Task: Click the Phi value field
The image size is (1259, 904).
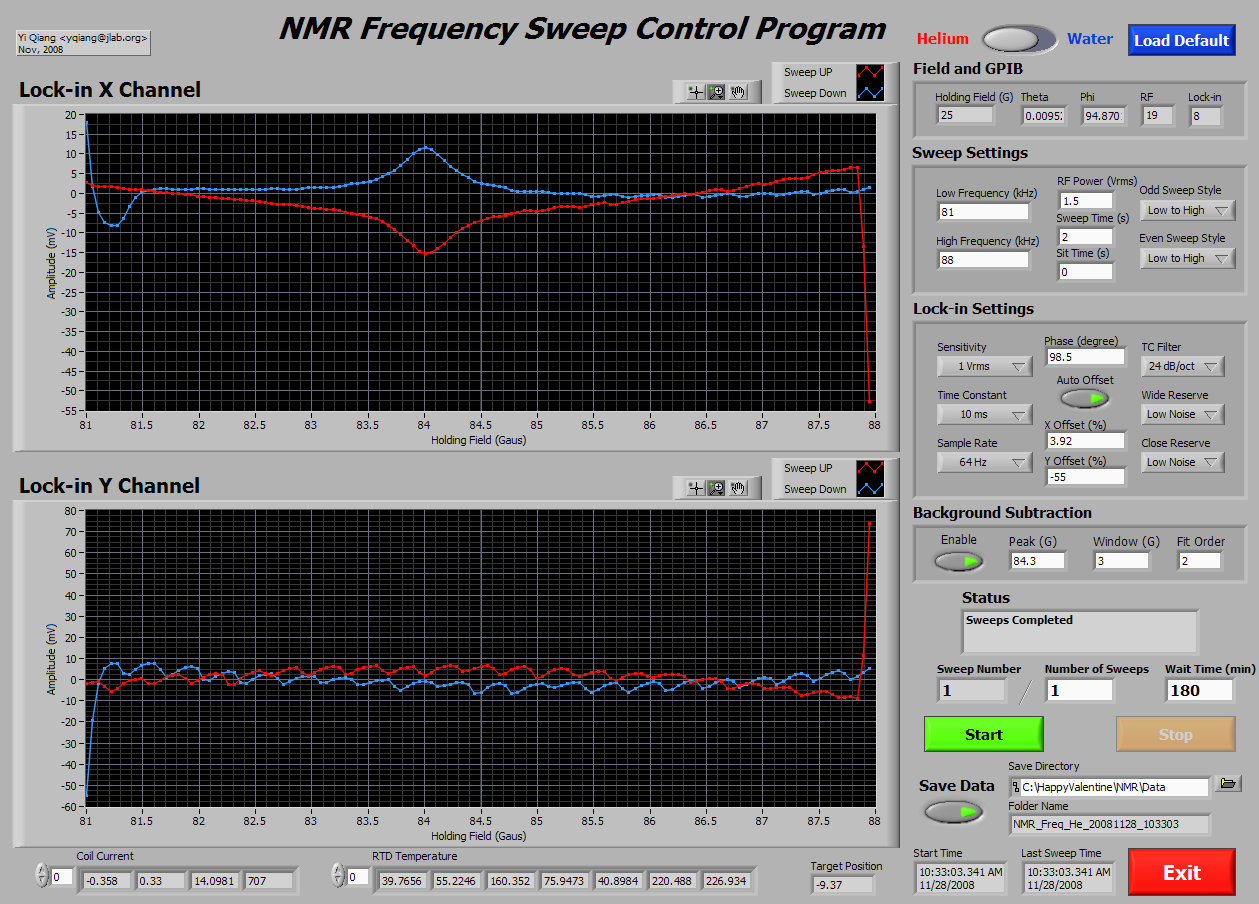Action: click(x=1103, y=115)
